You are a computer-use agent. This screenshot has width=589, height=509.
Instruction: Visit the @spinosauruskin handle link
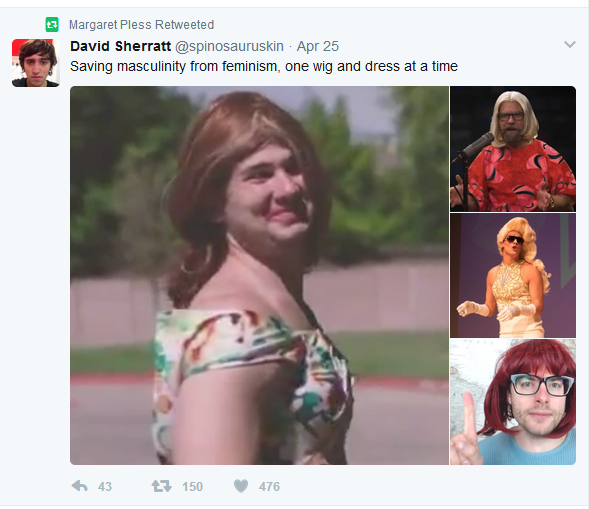tap(229, 46)
